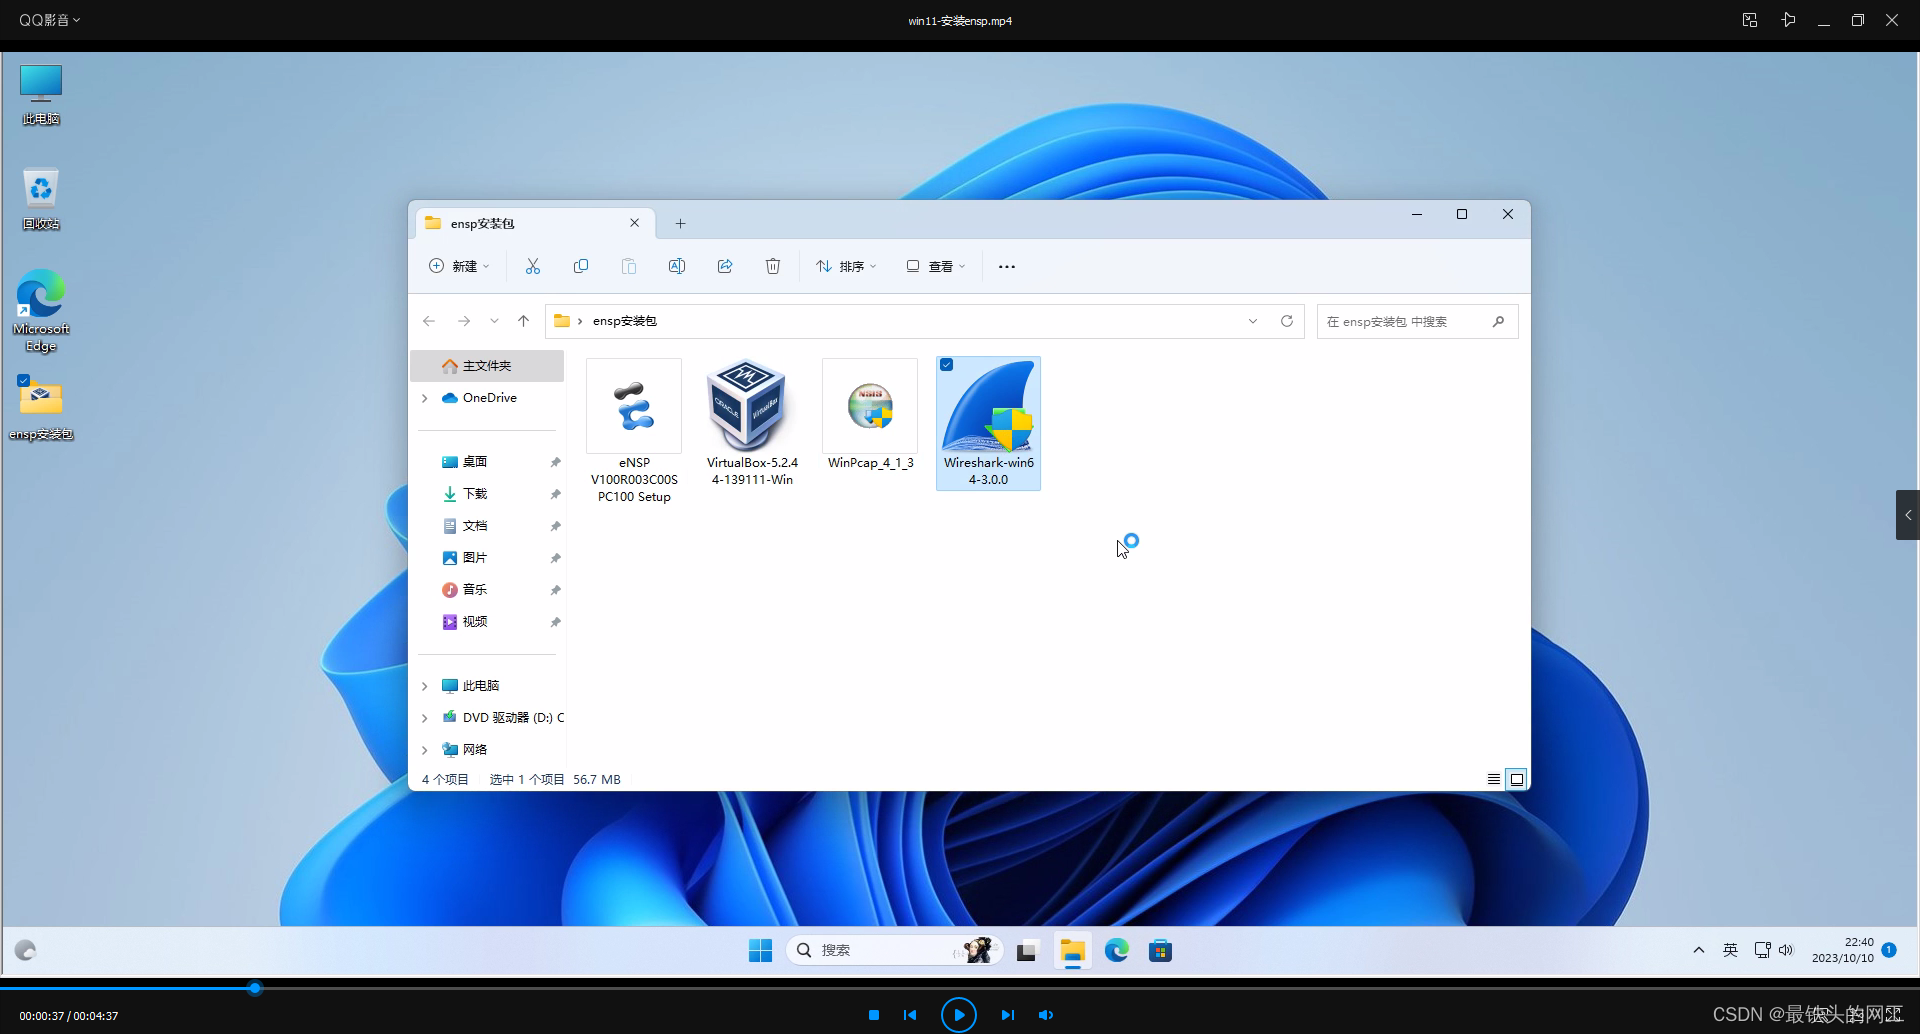Open Microsoft Store from taskbar
The width and height of the screenshot is (1920, 1034).
pyautogui.click(x=1160, y=951)
